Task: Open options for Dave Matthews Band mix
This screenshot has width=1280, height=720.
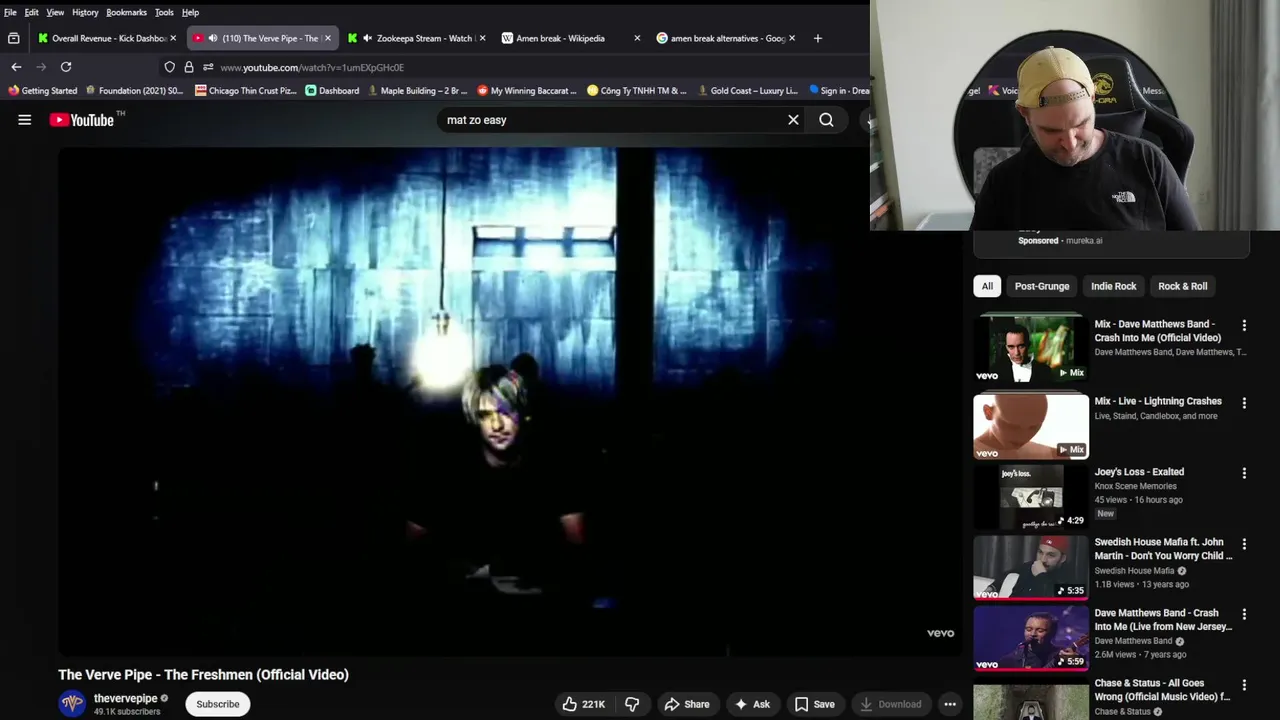Action: (x=1244, y=326)
